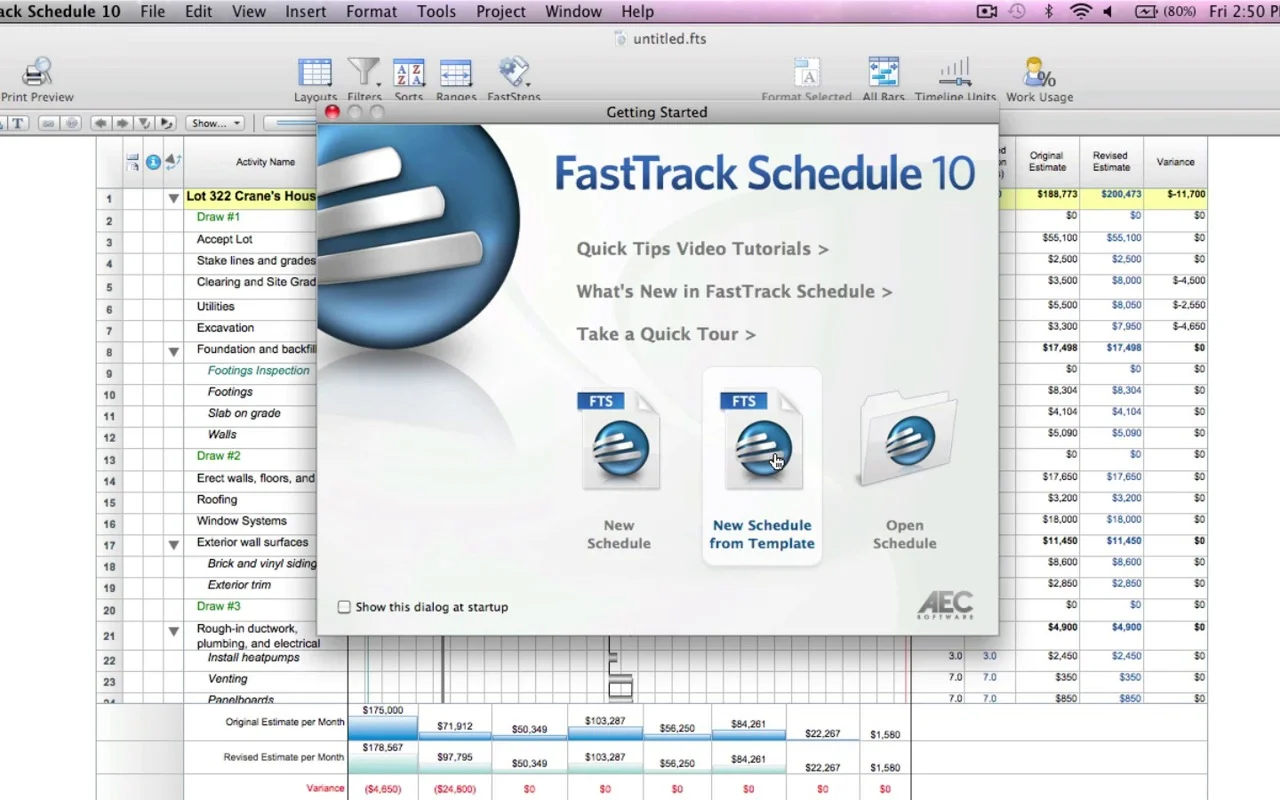Open the Edit menu
The width and height of the screenshot is (1280, 800).
coord(199,12)
